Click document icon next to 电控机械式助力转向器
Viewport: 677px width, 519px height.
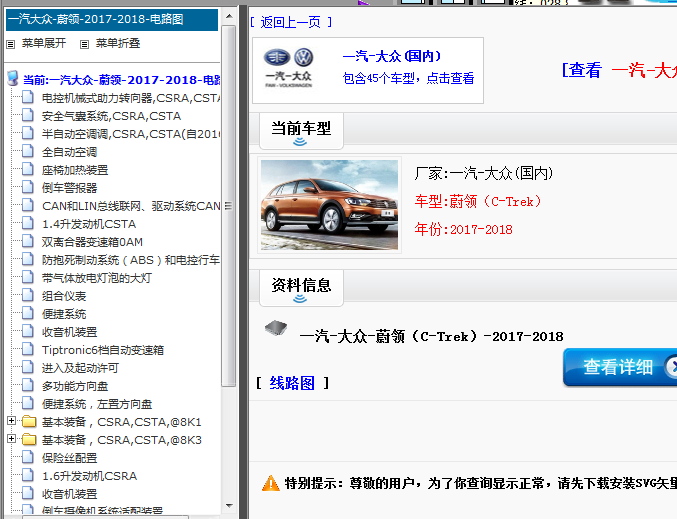(x=28, y=97)
